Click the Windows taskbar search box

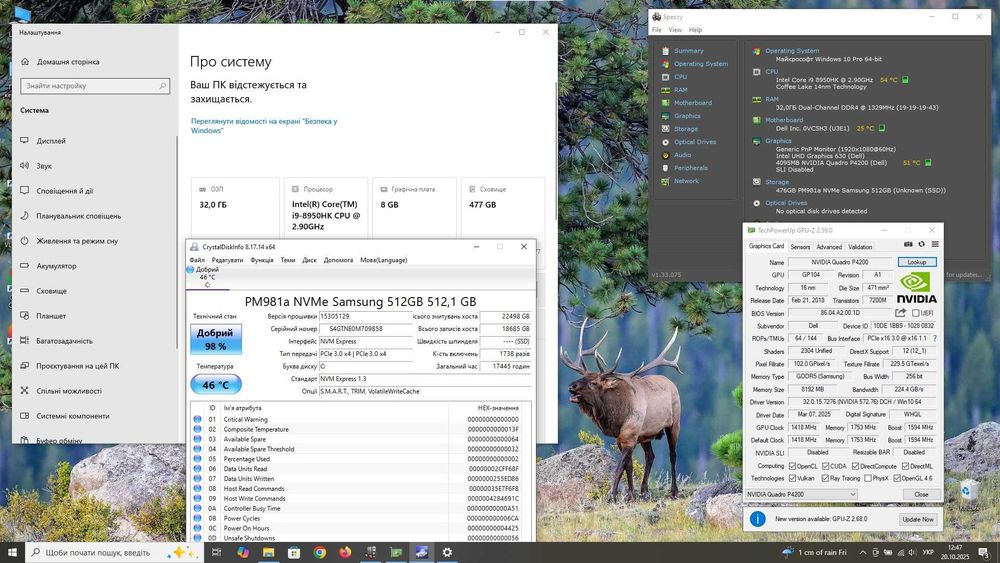click(x=114, y=552)
